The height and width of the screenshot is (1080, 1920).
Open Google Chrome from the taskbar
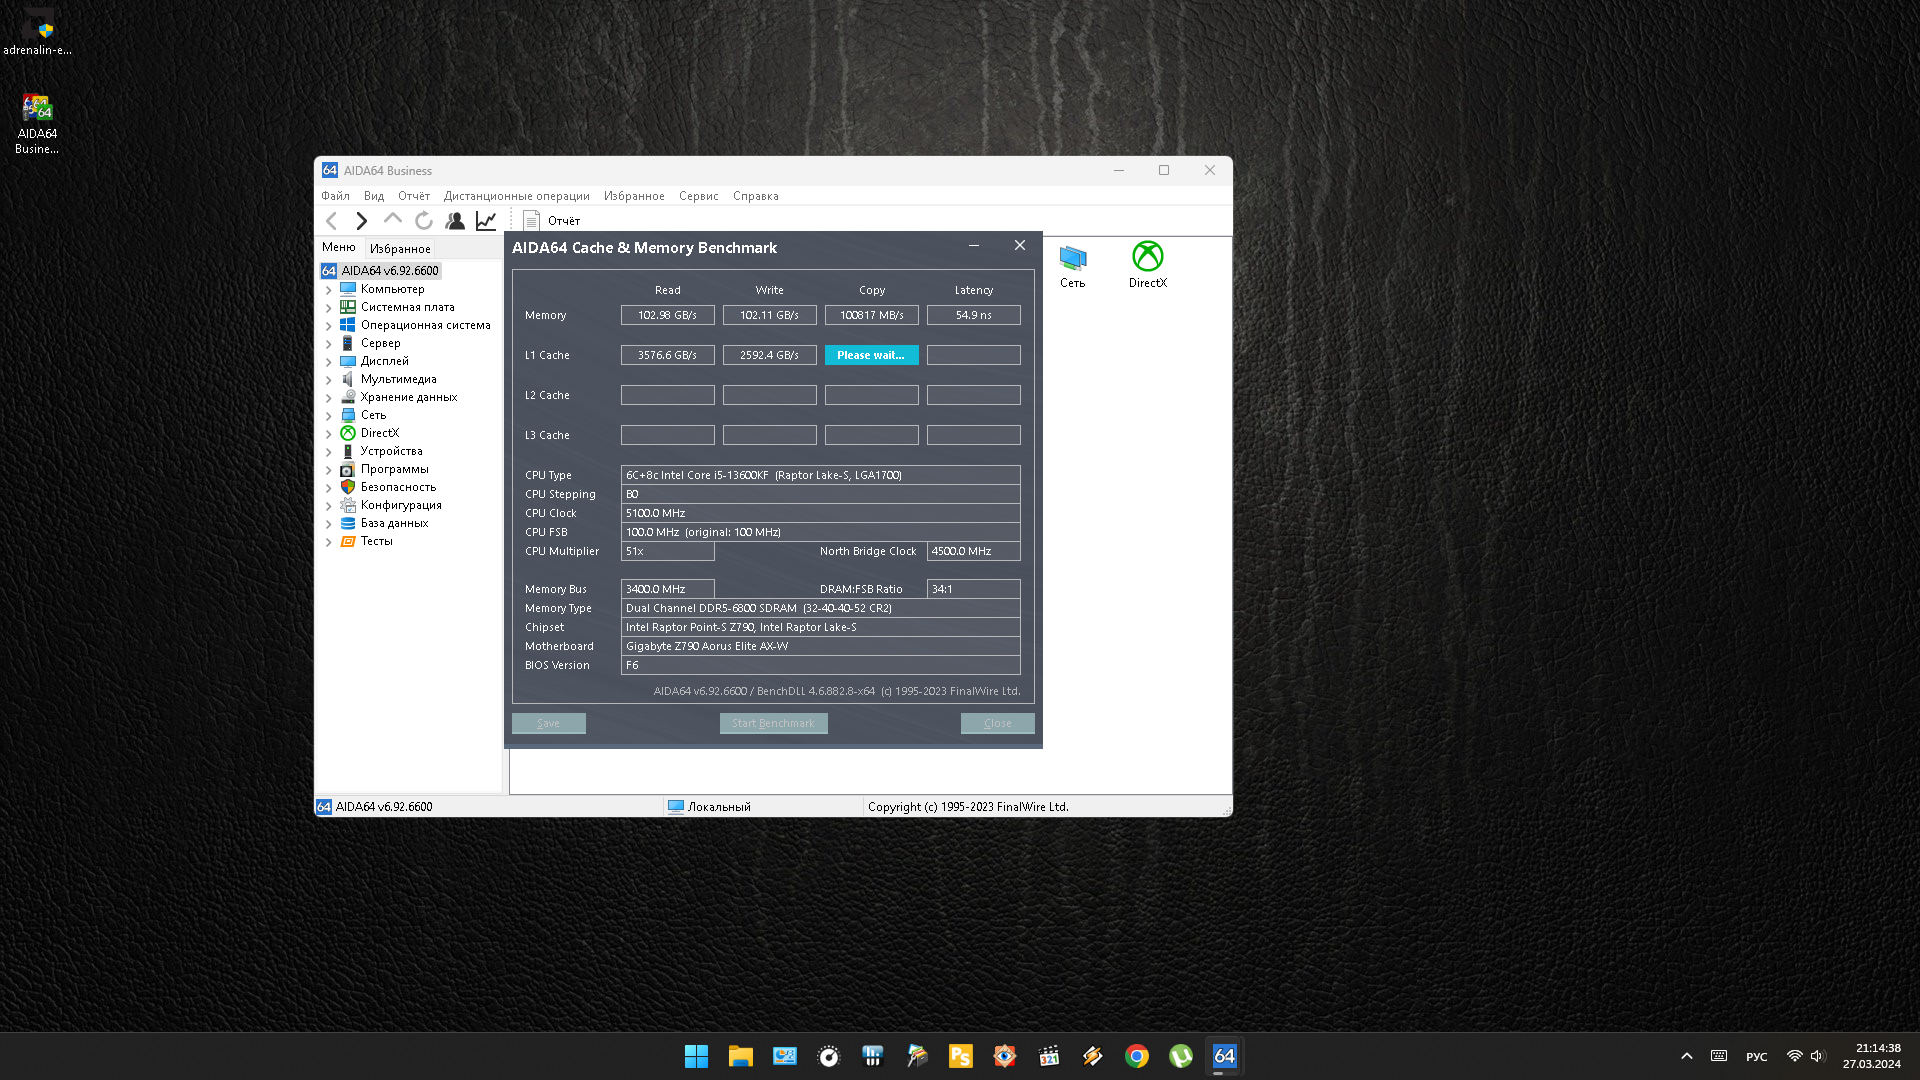tap(1136, 1056)
